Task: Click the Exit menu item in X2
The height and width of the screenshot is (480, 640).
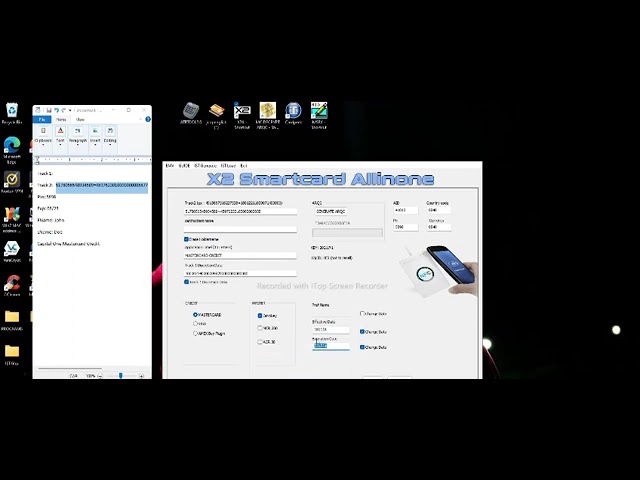Action: tap(244, 166)
